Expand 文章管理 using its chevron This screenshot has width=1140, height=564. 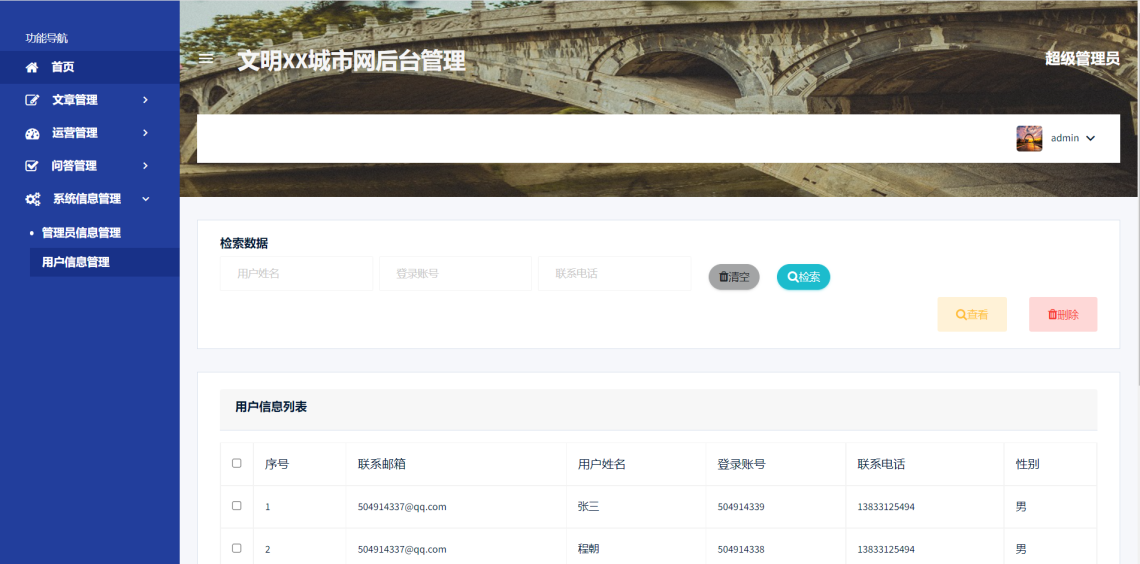pyautogui.click(x=145, y=100)
